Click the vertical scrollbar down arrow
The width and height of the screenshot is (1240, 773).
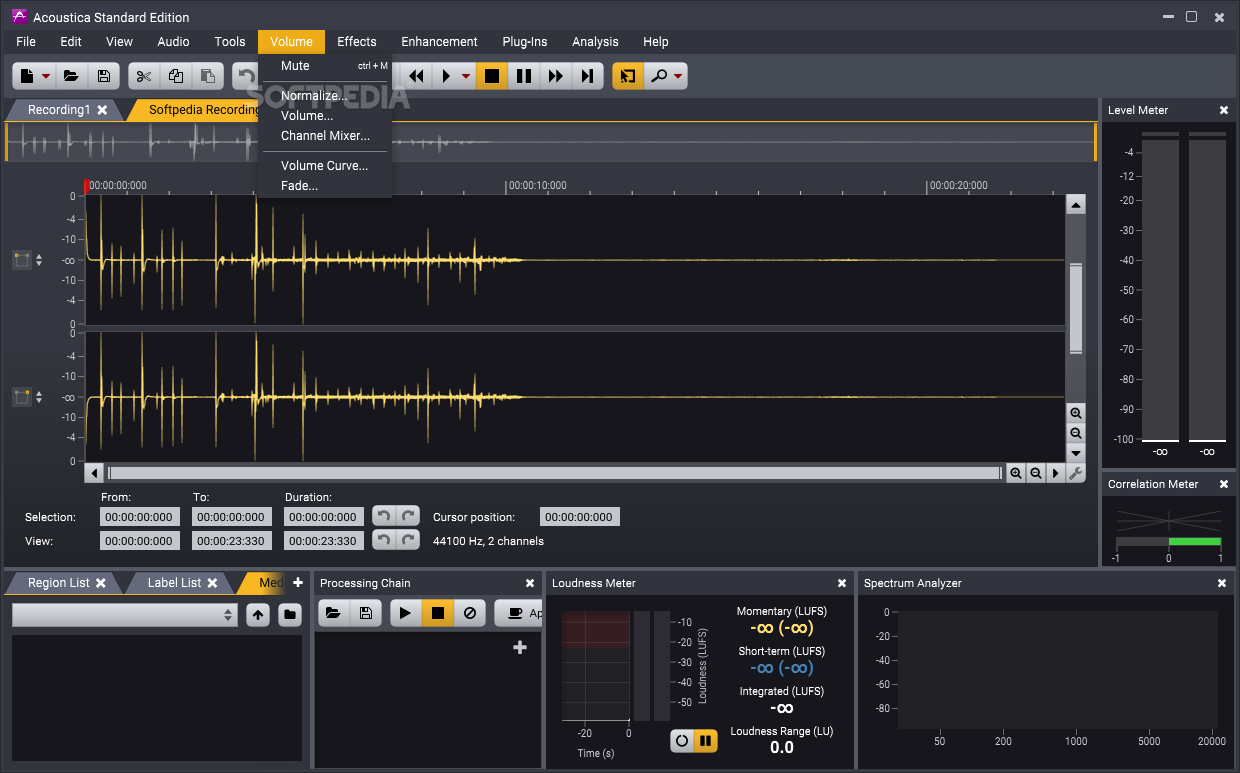pyautogui.click(x=1076, y=453)
